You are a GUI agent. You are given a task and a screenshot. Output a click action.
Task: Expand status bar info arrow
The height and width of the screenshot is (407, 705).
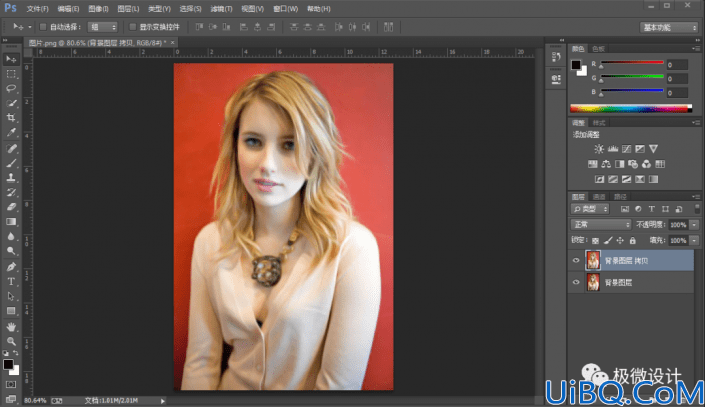pyautogui.click(x=163, y=401)
